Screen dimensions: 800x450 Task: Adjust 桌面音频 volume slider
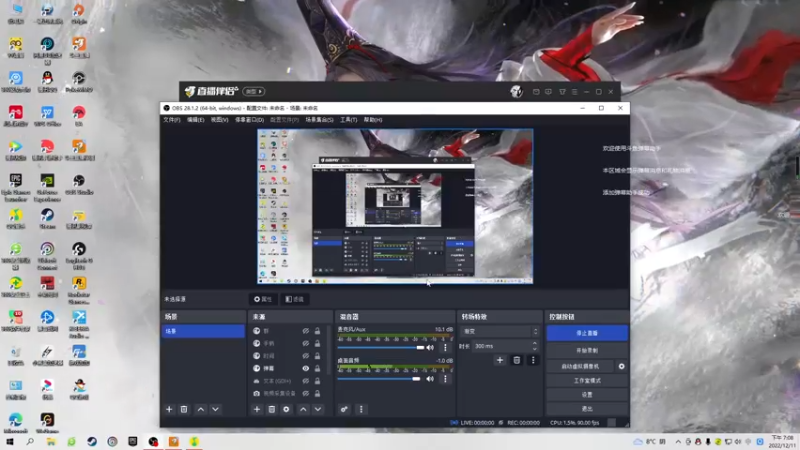379,379
